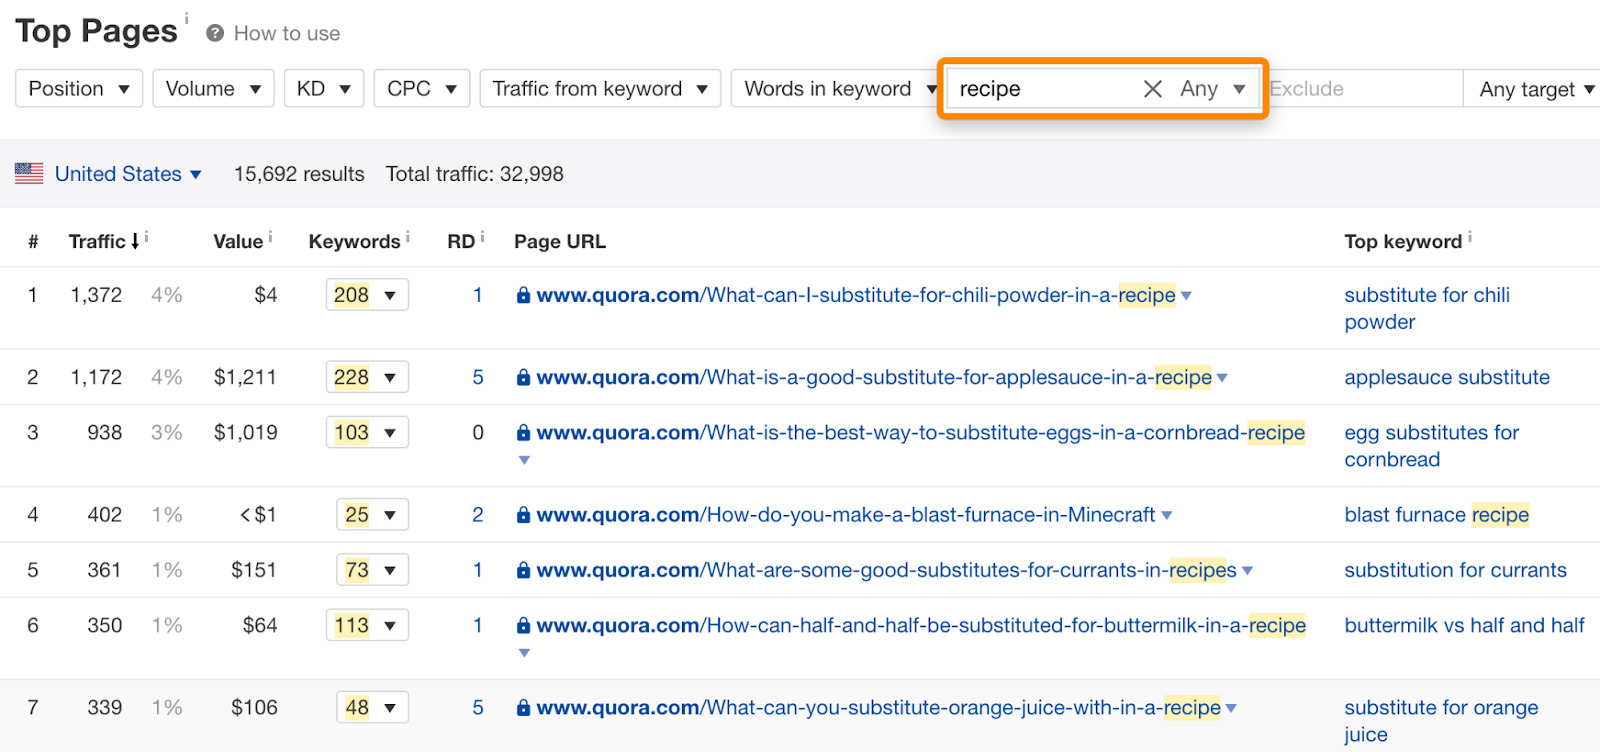The height and width of the screenshot is (752, 1600).
Task: Click the blast furnace recipe keyword link
Action: click(x=1436, y=515)
